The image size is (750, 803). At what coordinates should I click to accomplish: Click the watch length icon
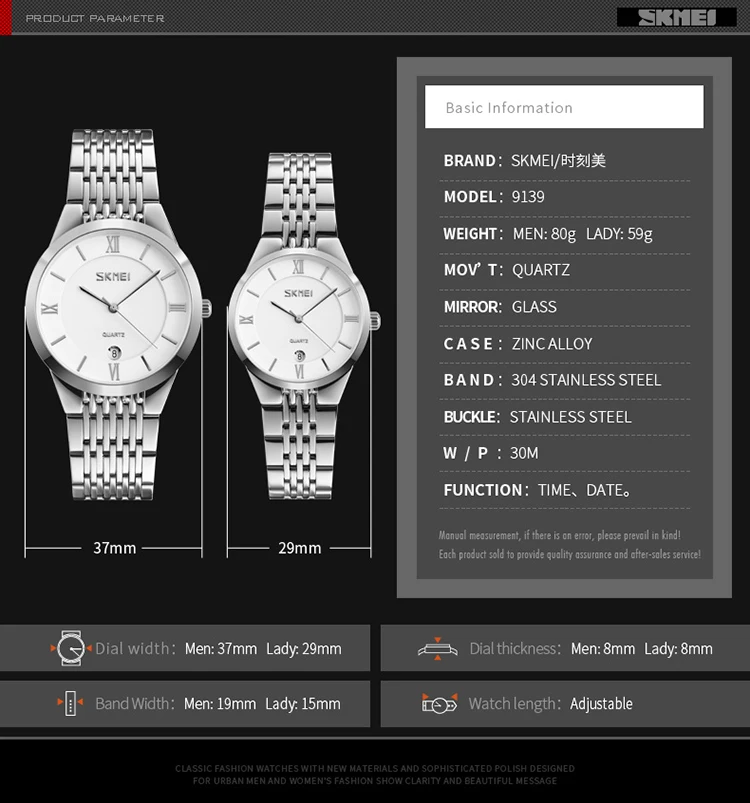click(439, 704)
